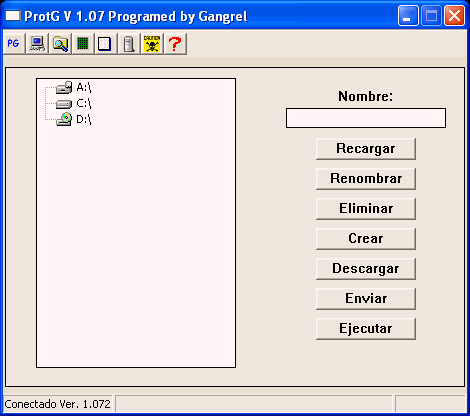Open help with red question mark icon
The image size is (470, 416).
[175, 43]
